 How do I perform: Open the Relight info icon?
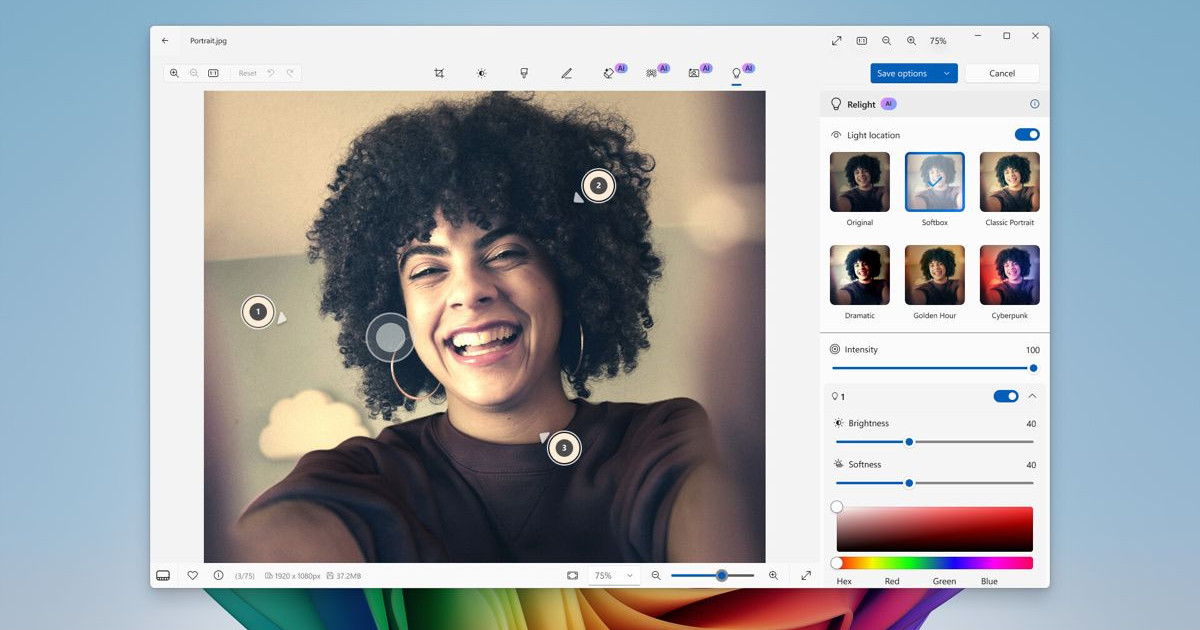click(1034, 104)
